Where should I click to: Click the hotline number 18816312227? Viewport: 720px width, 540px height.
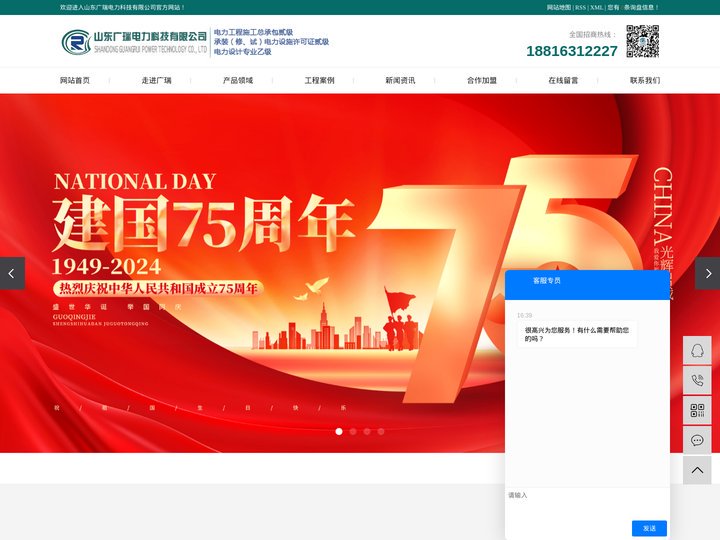click(x=572, y=51)
